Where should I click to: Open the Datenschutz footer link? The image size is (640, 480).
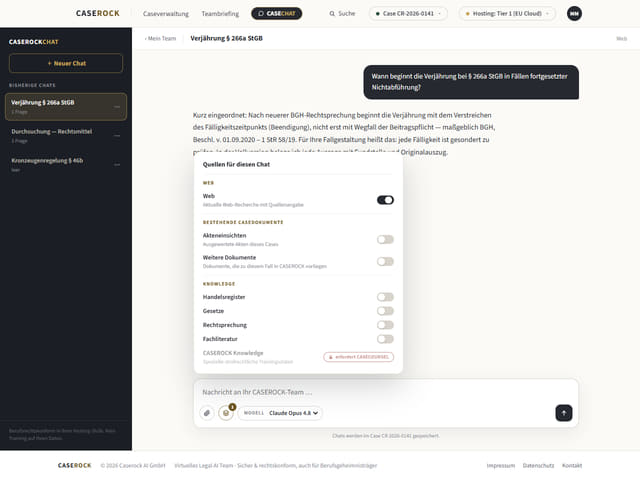point(538,466)
